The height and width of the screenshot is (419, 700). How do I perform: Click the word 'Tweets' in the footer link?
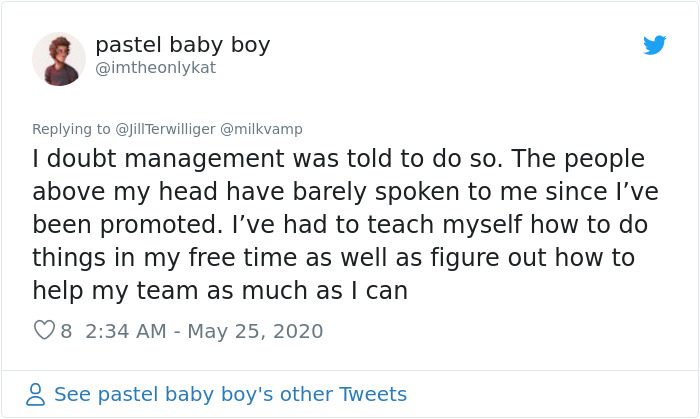click(x=372, y=394)
